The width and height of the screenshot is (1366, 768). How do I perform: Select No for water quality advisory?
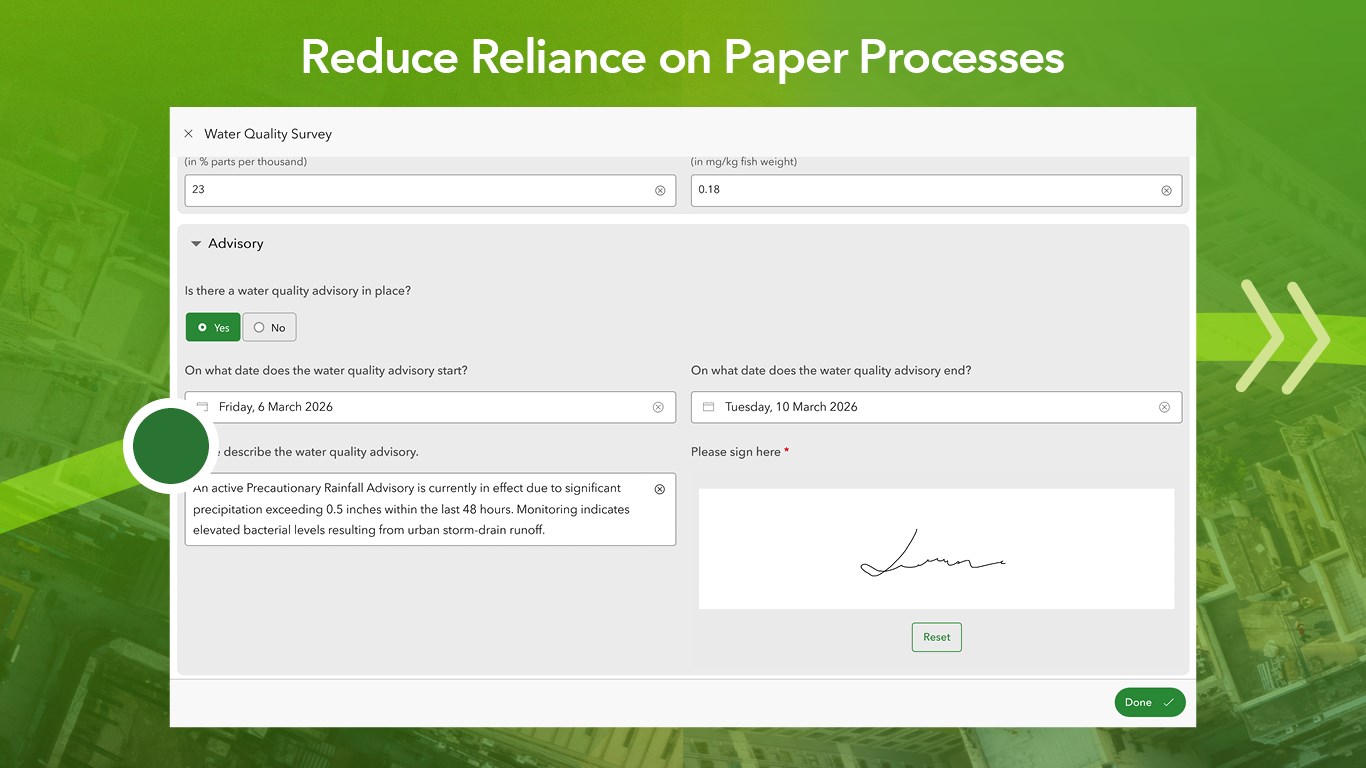269,327
